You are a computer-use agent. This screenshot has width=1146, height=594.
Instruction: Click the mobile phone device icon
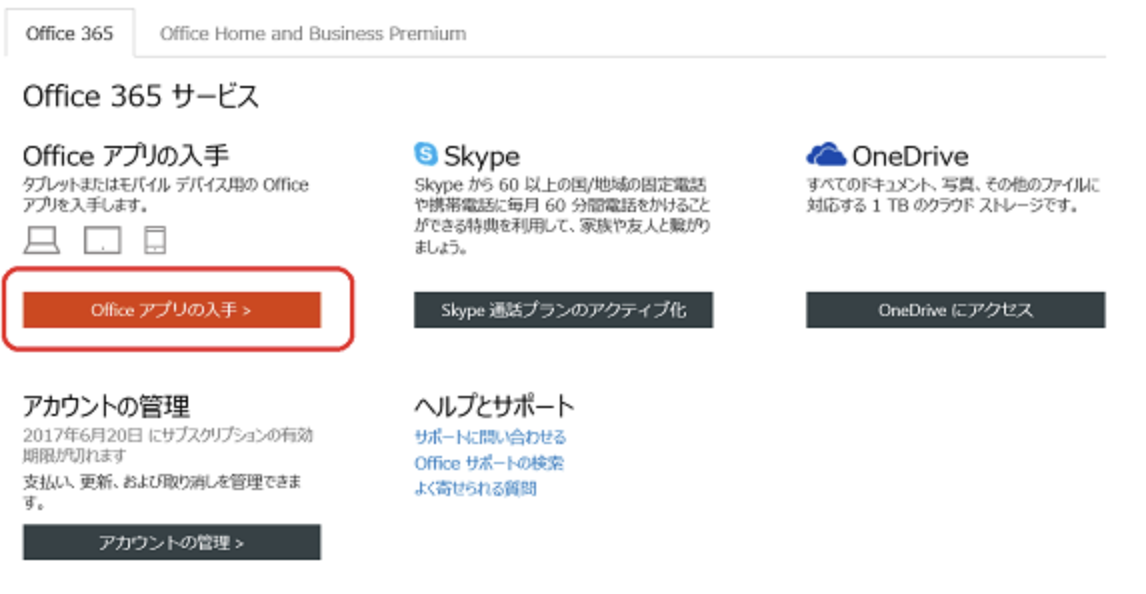coord(154,241)
